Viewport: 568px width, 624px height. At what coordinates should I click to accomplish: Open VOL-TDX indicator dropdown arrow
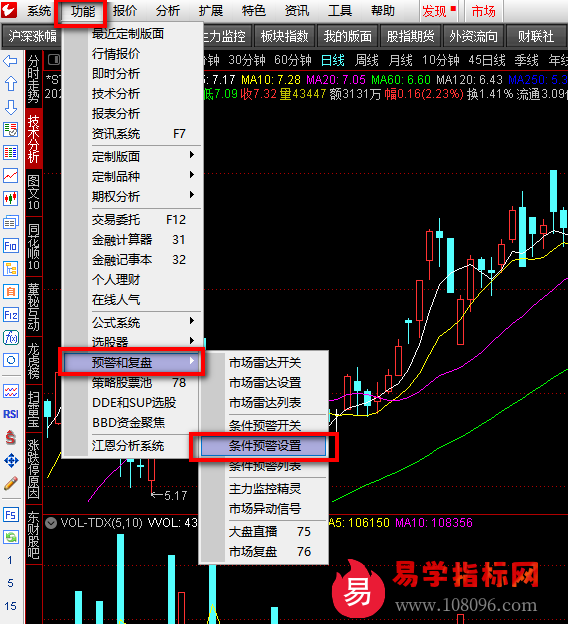[x=51, y=522]
